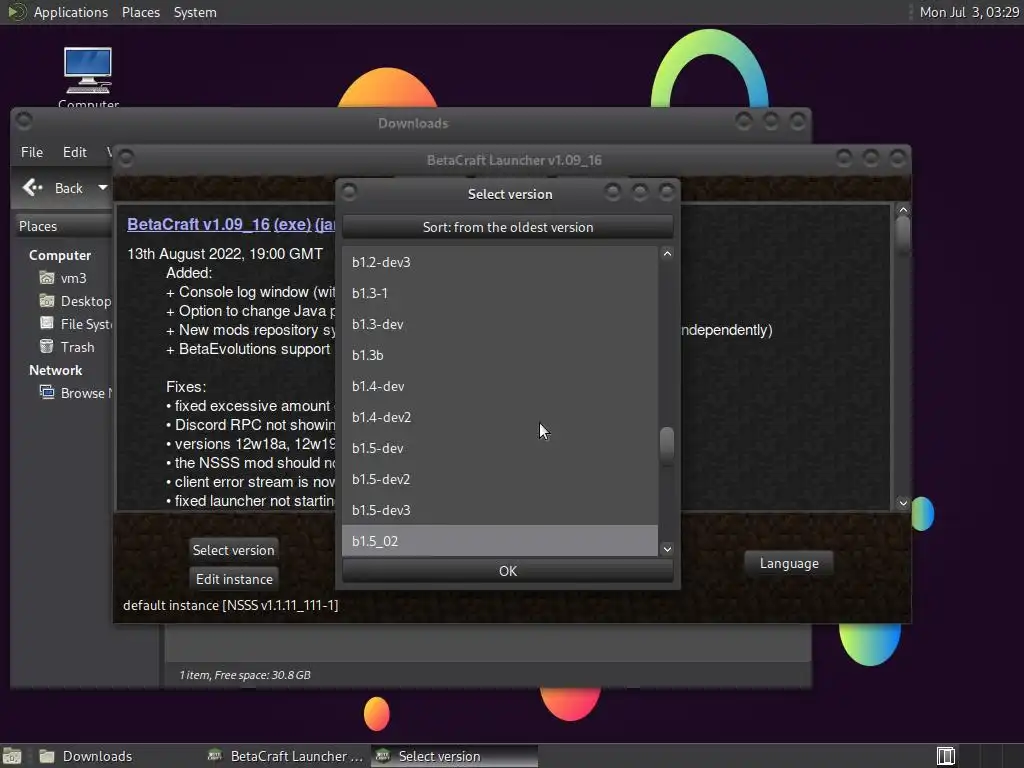Screen dimensions: 1024x768
Task: Click the Browse Network icon
Action: 46,392
